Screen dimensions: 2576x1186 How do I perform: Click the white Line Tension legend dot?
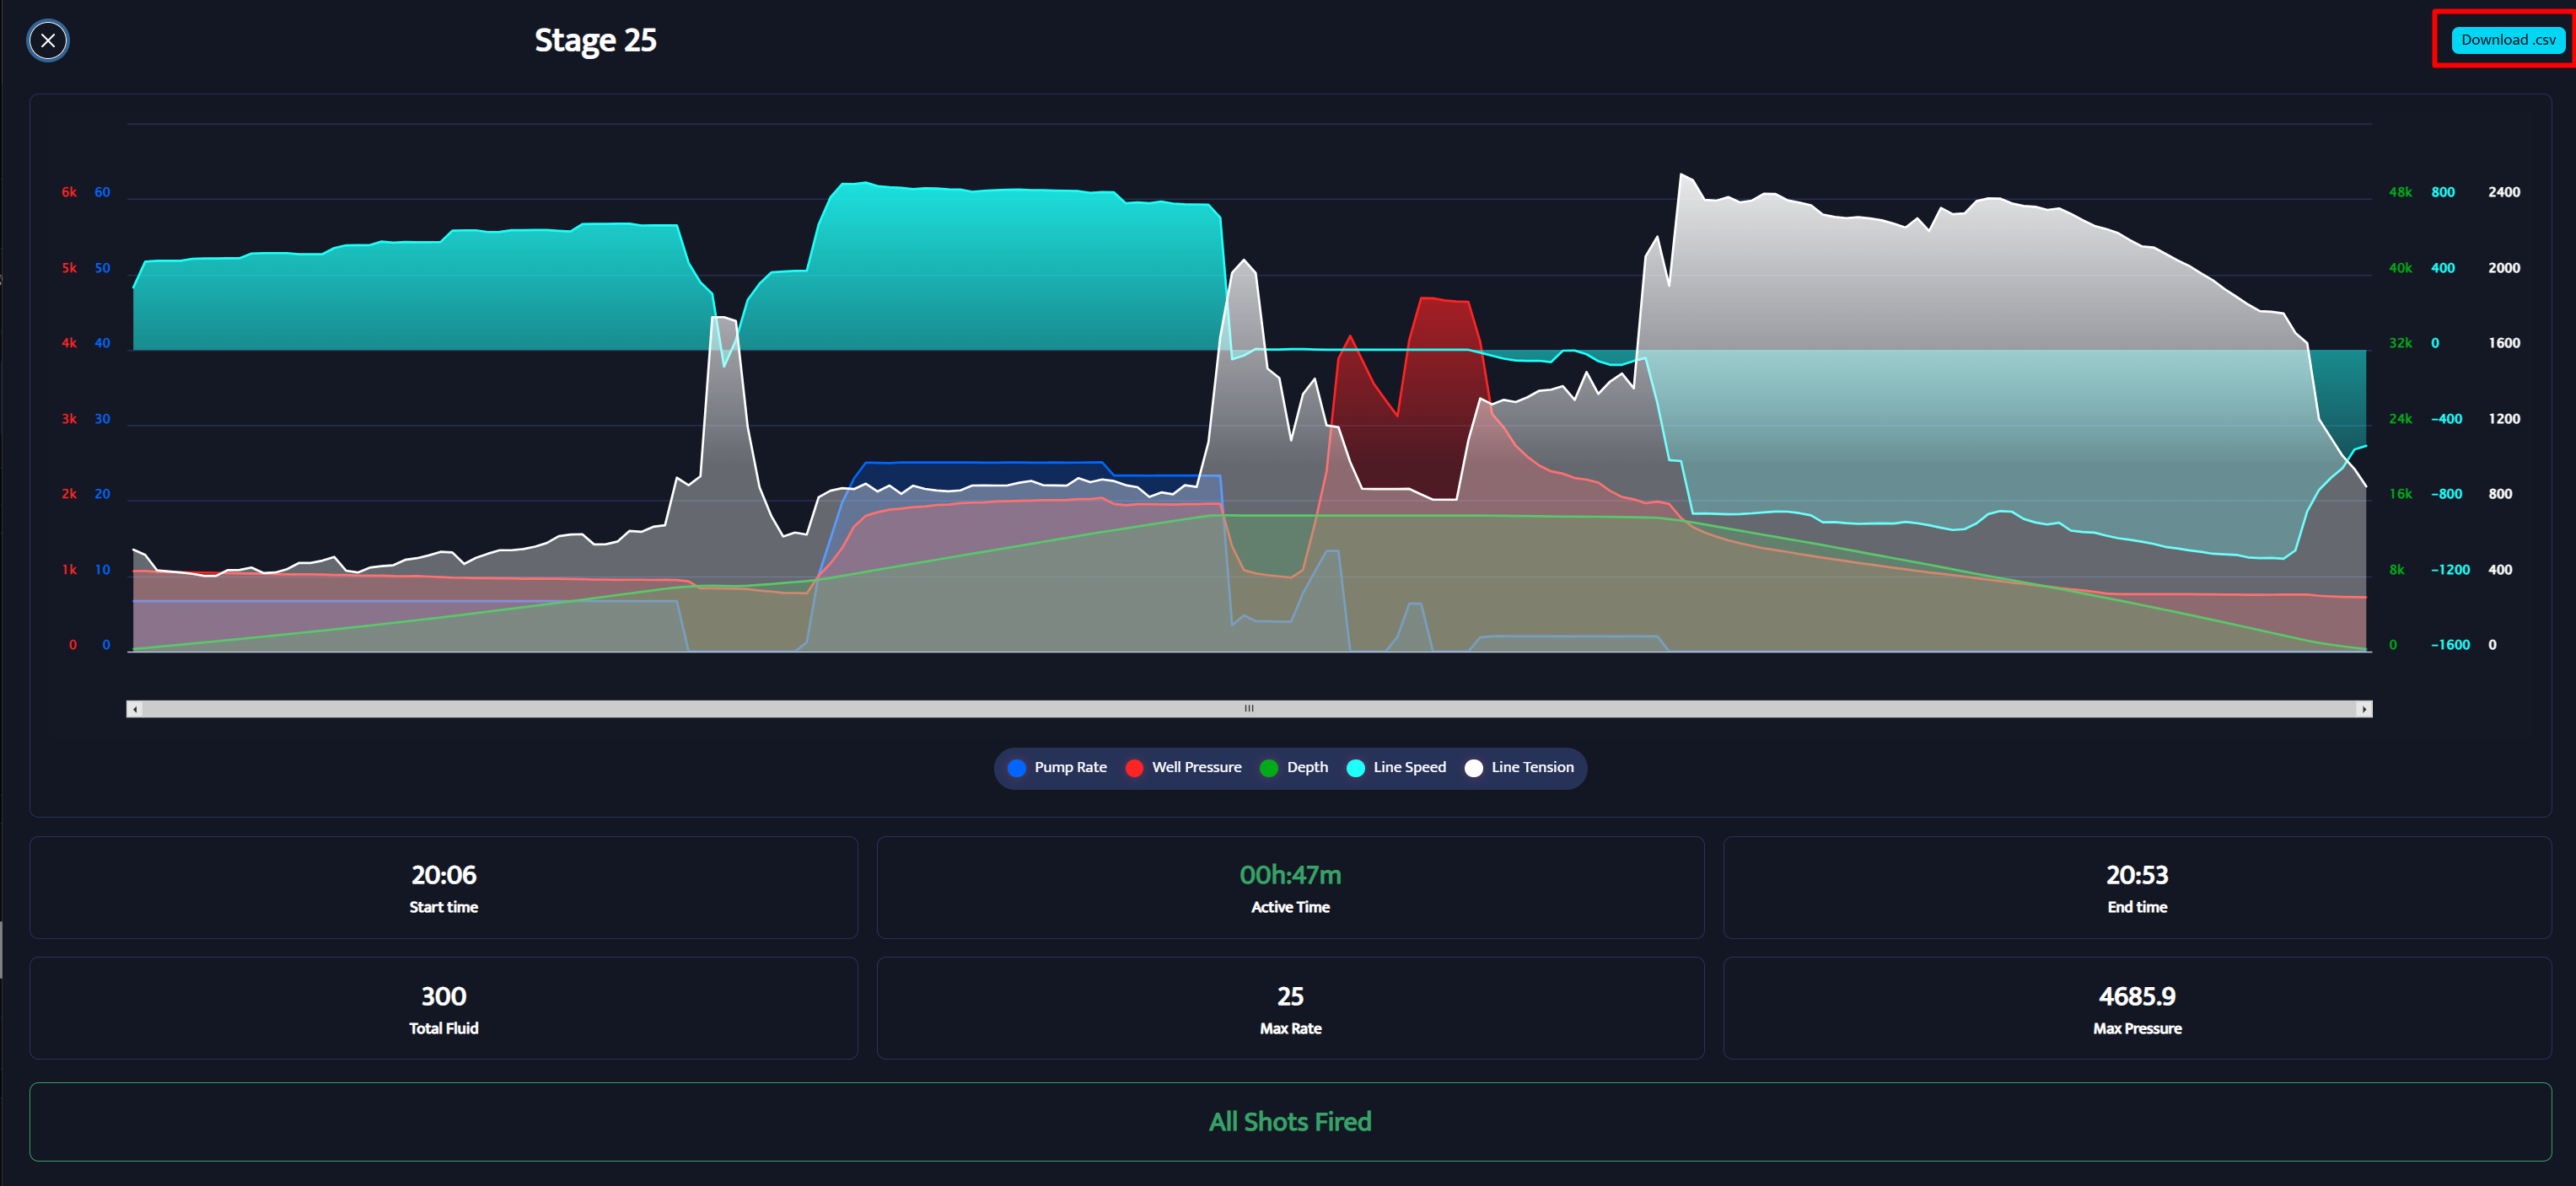(x=1473, y=768)
